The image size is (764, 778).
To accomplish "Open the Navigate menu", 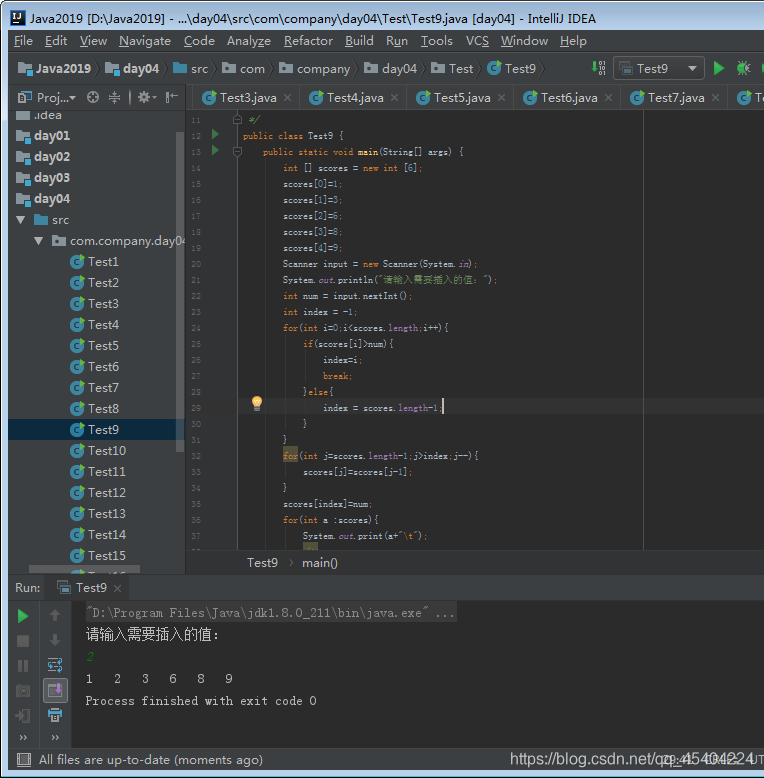I will click(145, 41).
